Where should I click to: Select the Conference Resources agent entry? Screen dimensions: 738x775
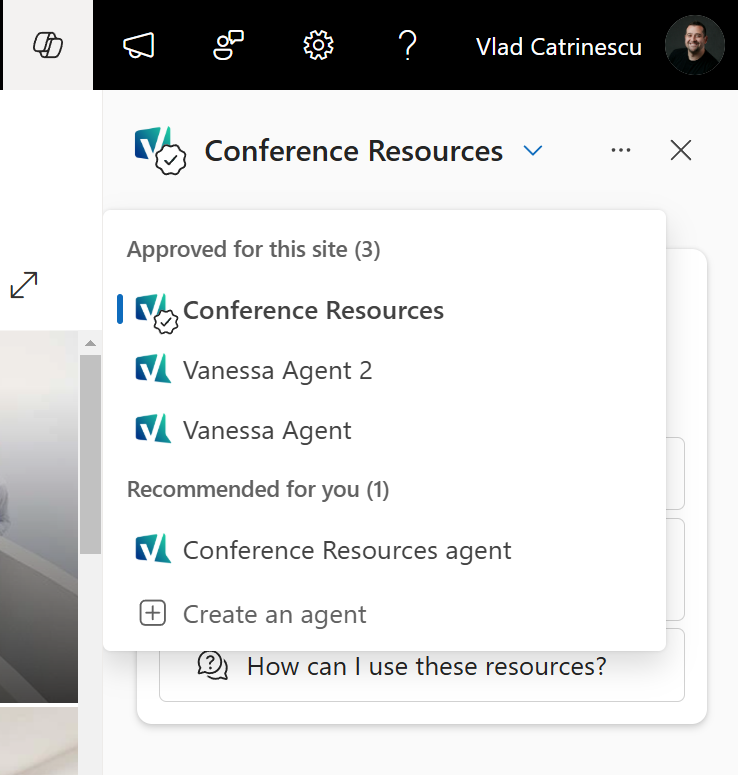pos(385,310)
